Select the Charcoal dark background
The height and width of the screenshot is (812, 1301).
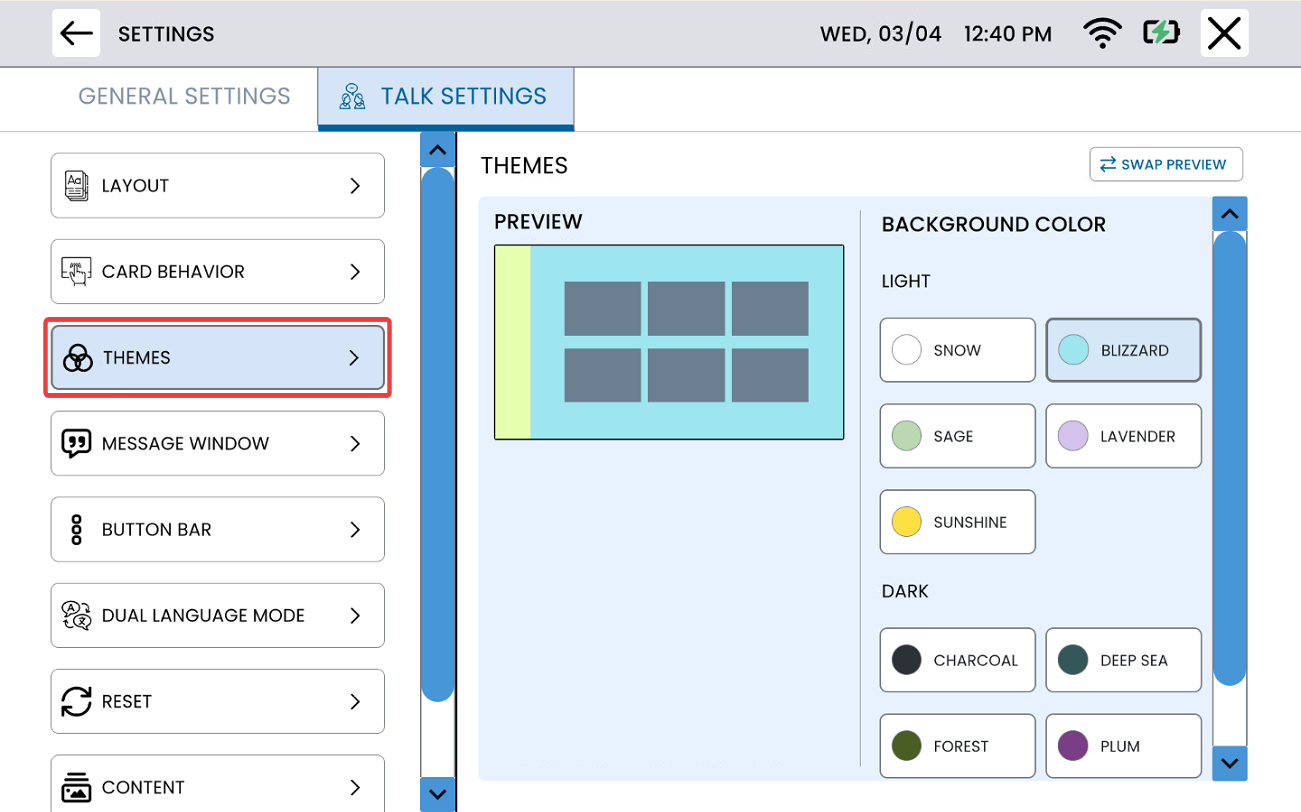pyautogui.click(x=957, y=660)
